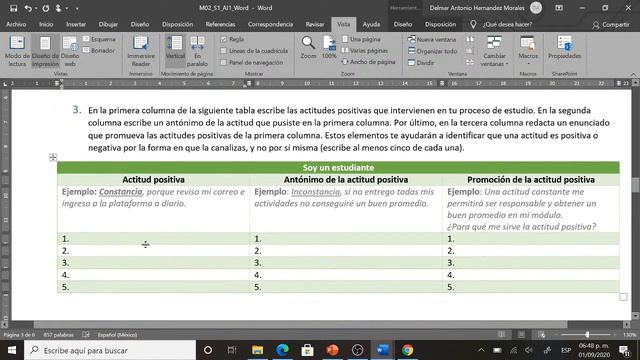The width and height of the screenshot is (640, 360).
Task: Click Dividir window
Action: pos(421,62)
